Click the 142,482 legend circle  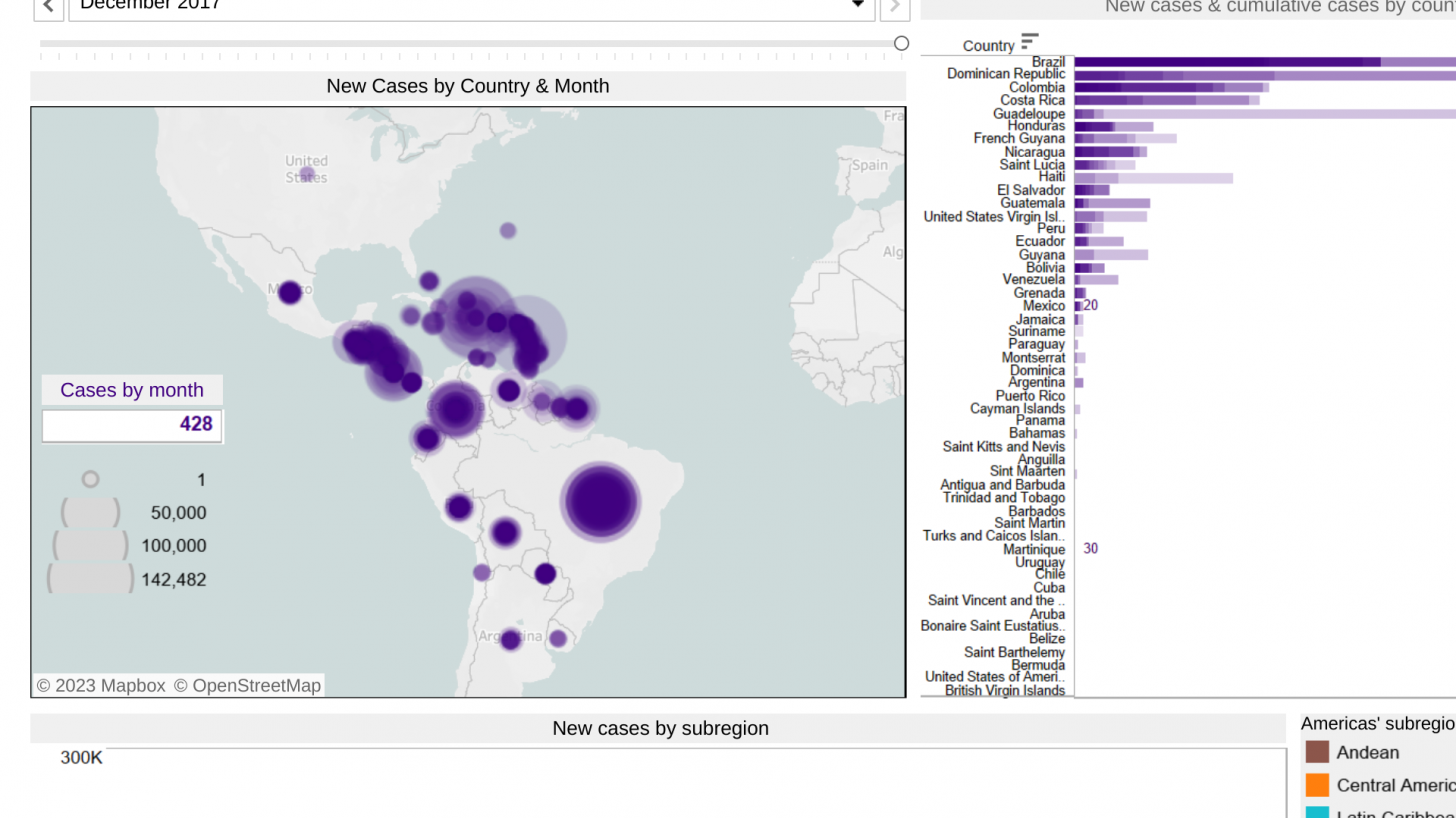click(89, 579)
